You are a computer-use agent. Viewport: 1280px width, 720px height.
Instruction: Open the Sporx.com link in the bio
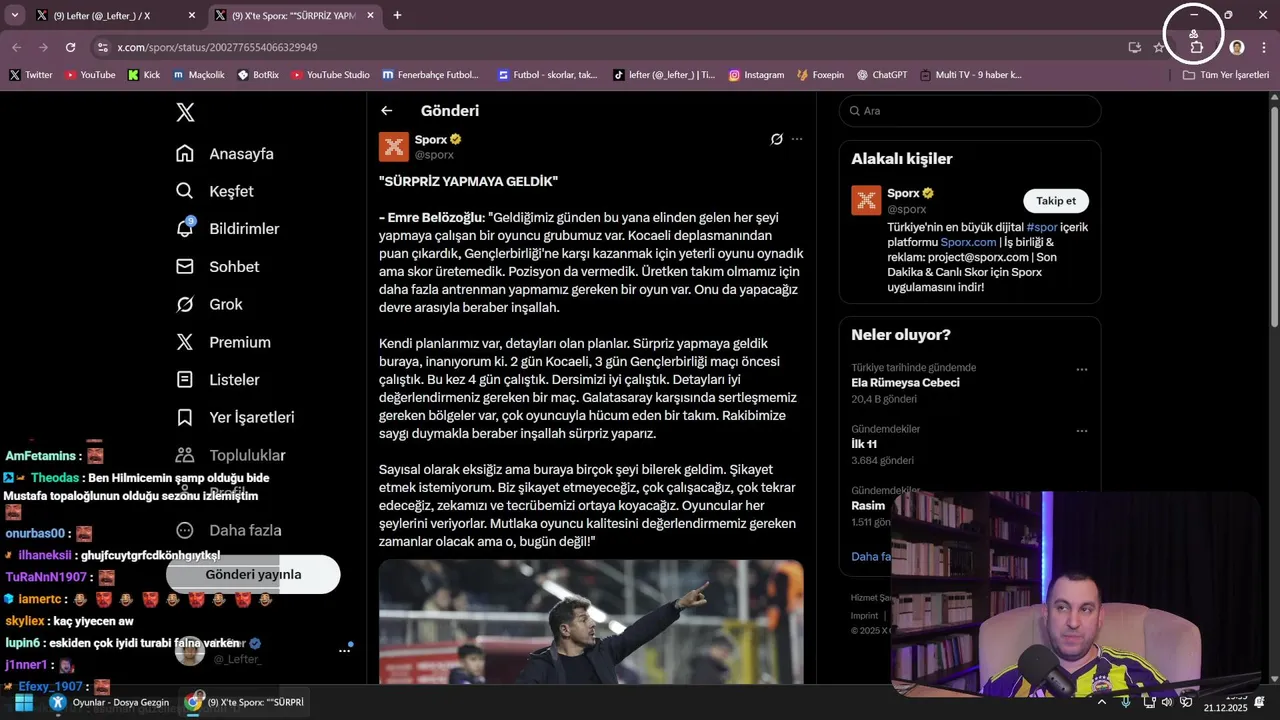[x=968, y=242]
